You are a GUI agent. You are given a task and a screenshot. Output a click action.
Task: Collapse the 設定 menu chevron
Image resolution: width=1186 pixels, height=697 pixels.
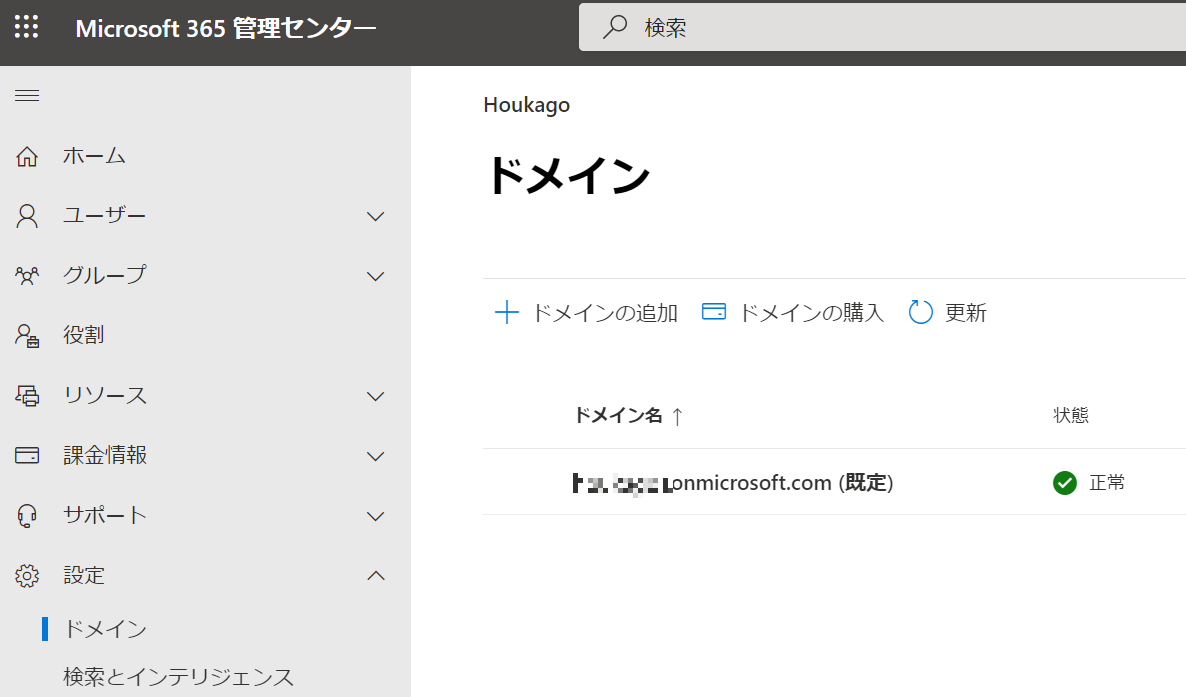pyautogui.click(x=375, y=576)
